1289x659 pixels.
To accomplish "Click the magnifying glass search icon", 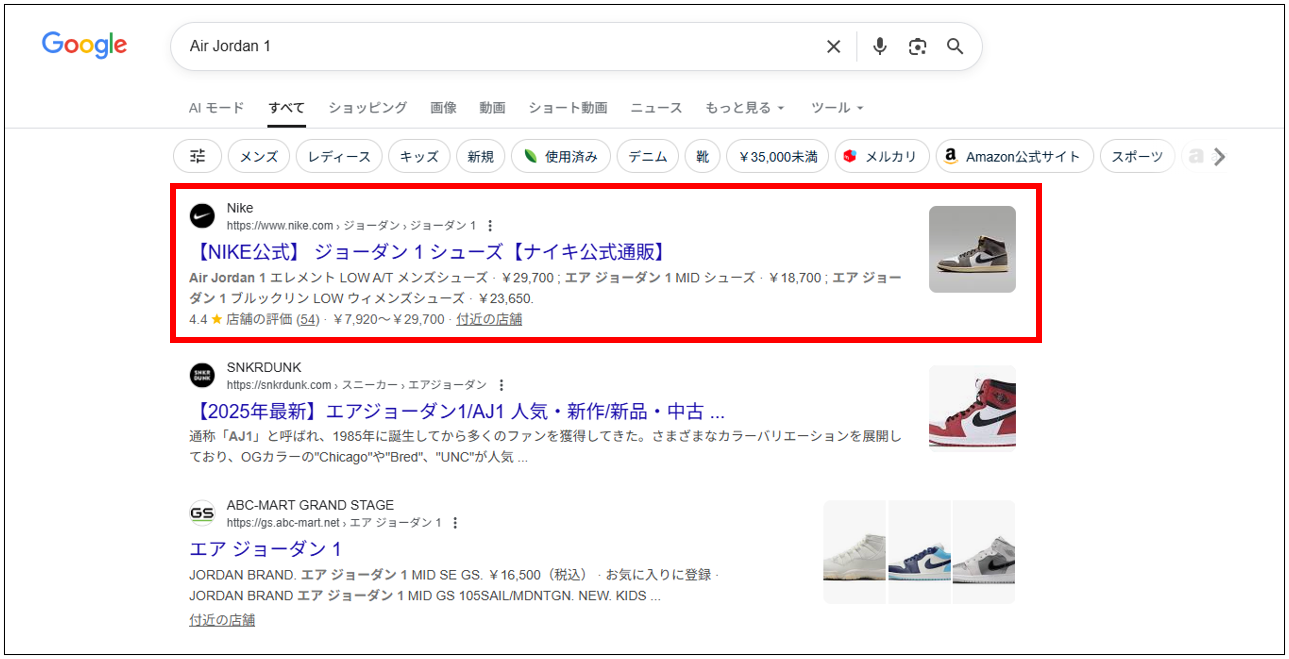I will 954,46.
